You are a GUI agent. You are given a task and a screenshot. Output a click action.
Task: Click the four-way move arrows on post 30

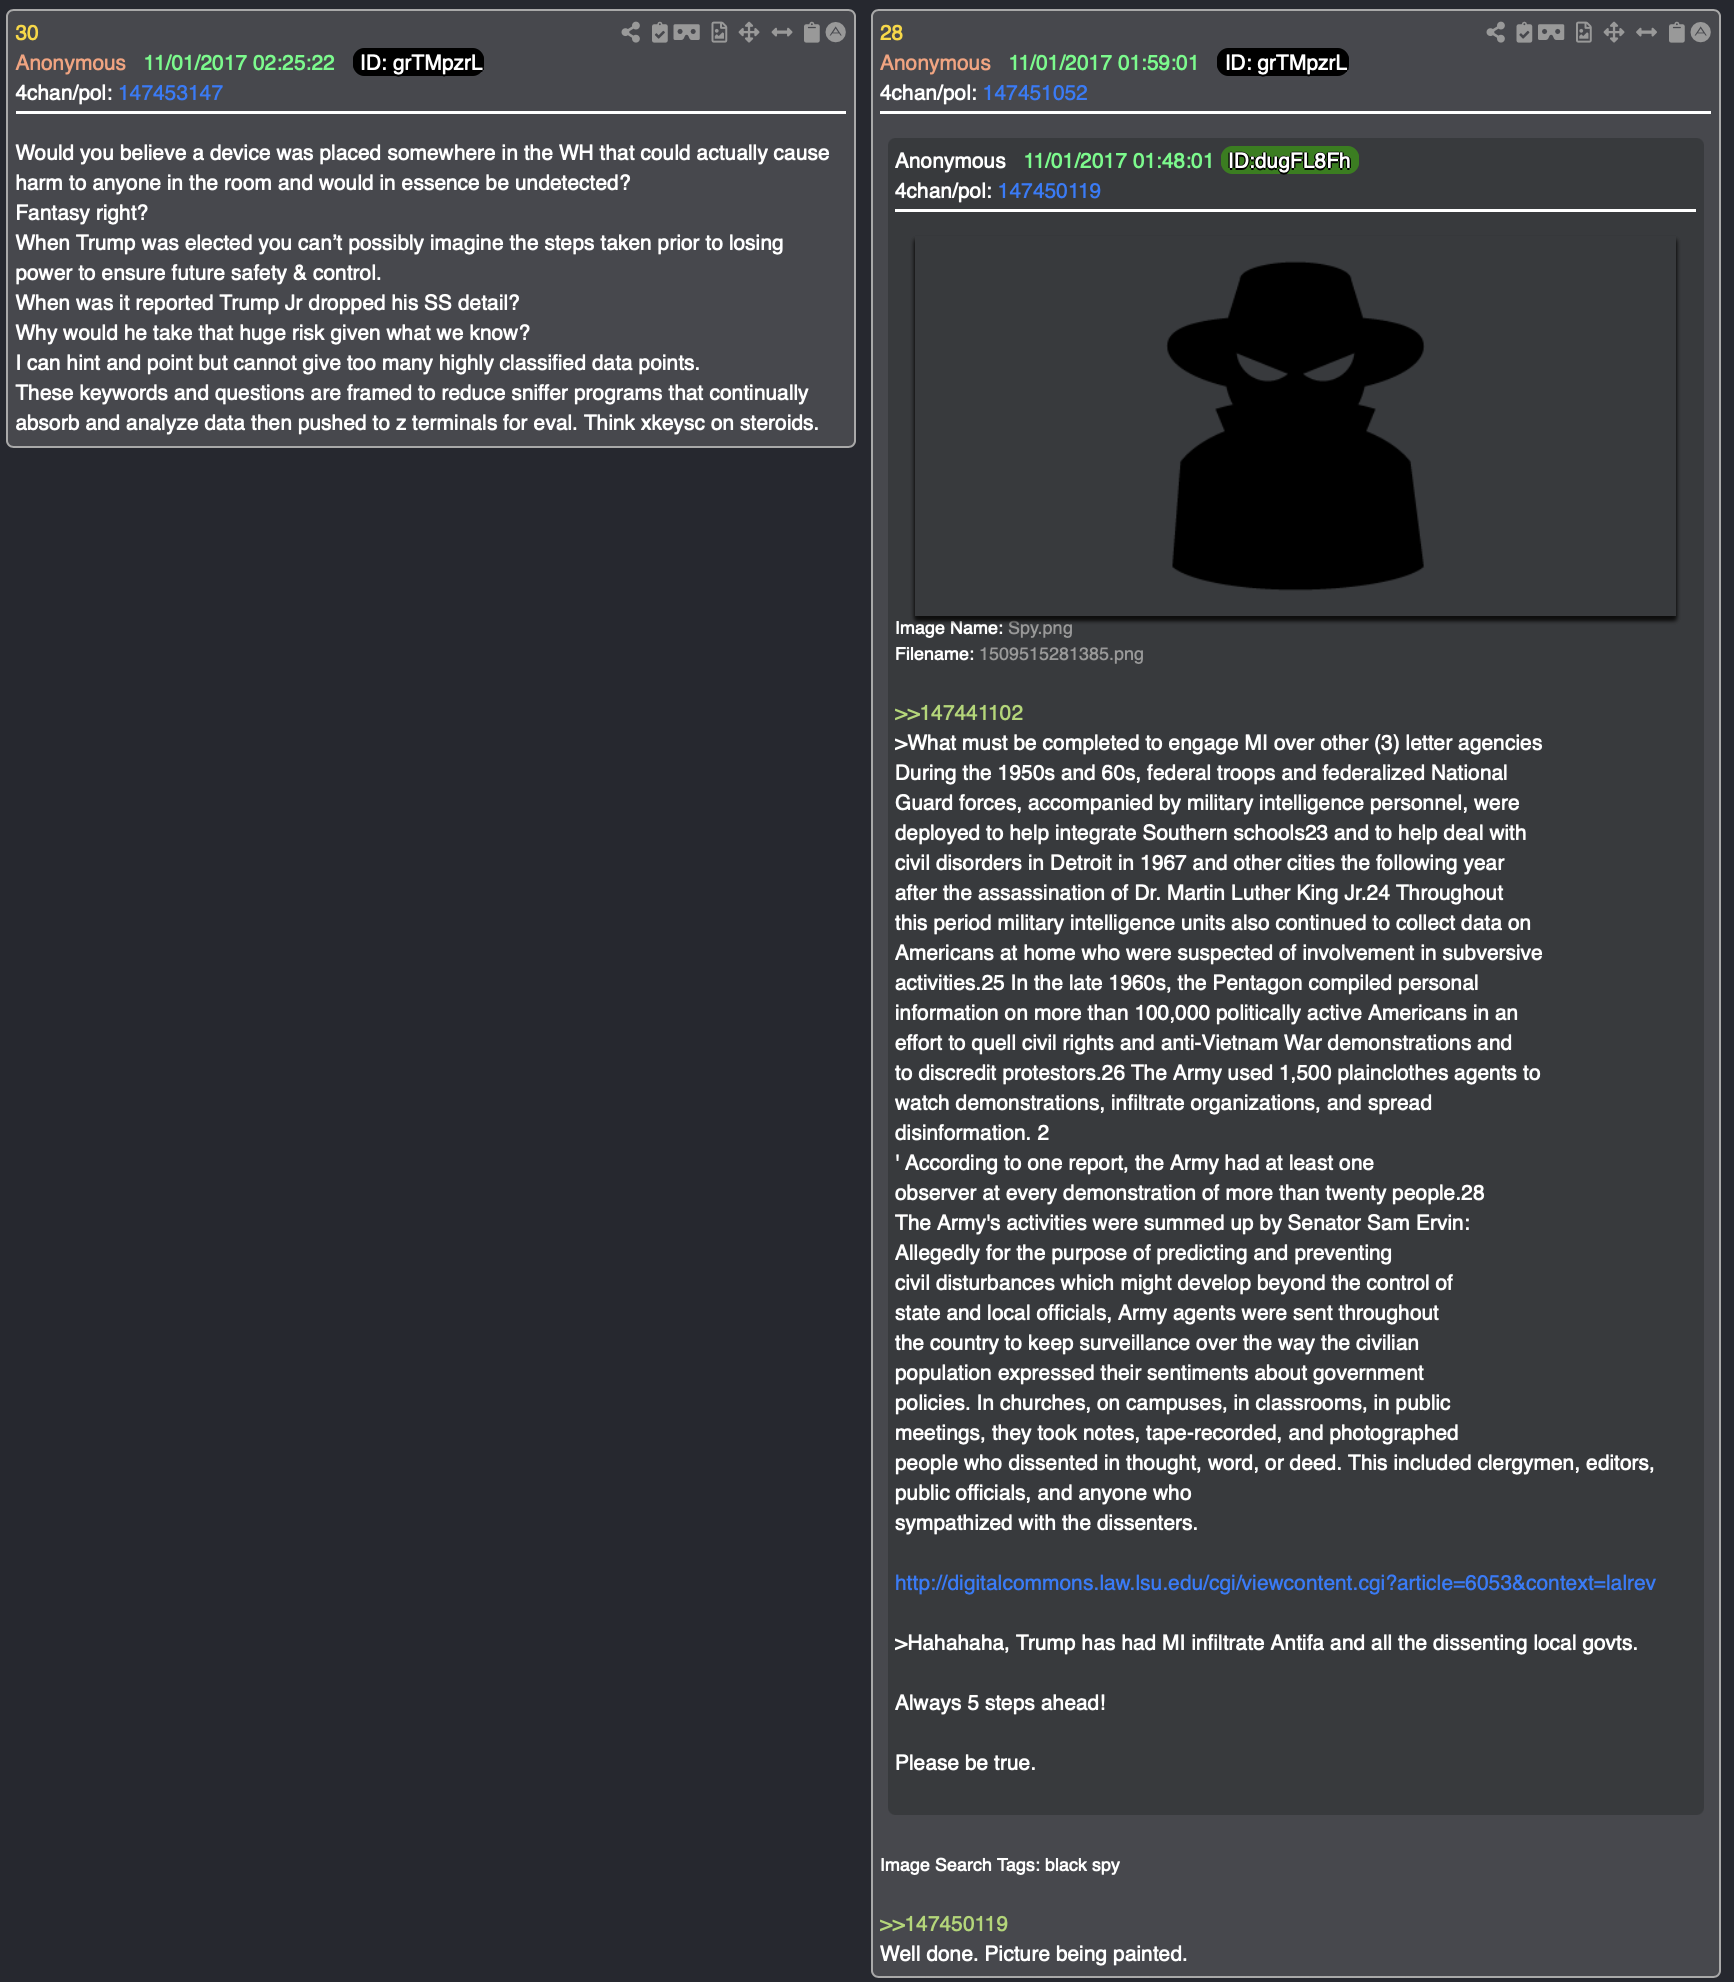[749, 33]
